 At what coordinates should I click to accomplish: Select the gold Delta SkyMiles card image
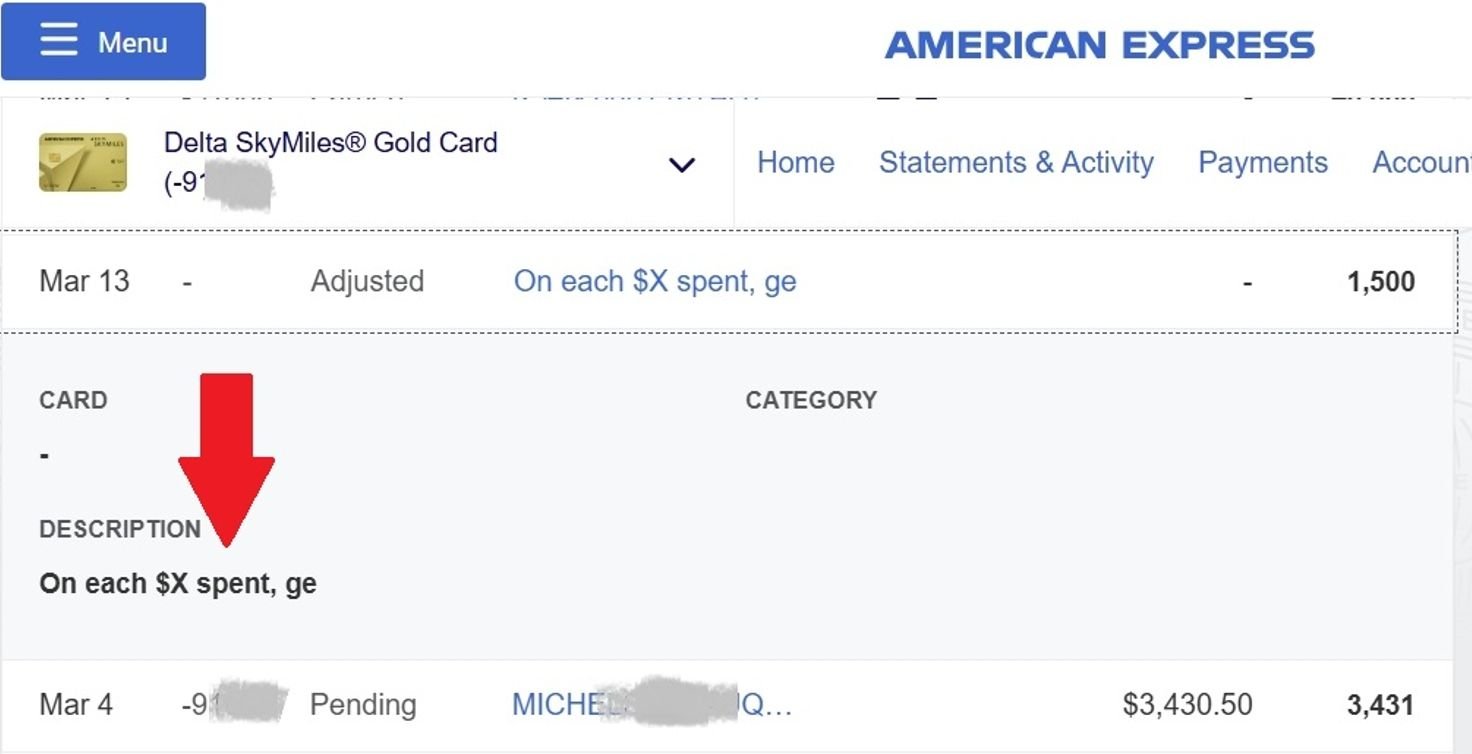(83, 162)
